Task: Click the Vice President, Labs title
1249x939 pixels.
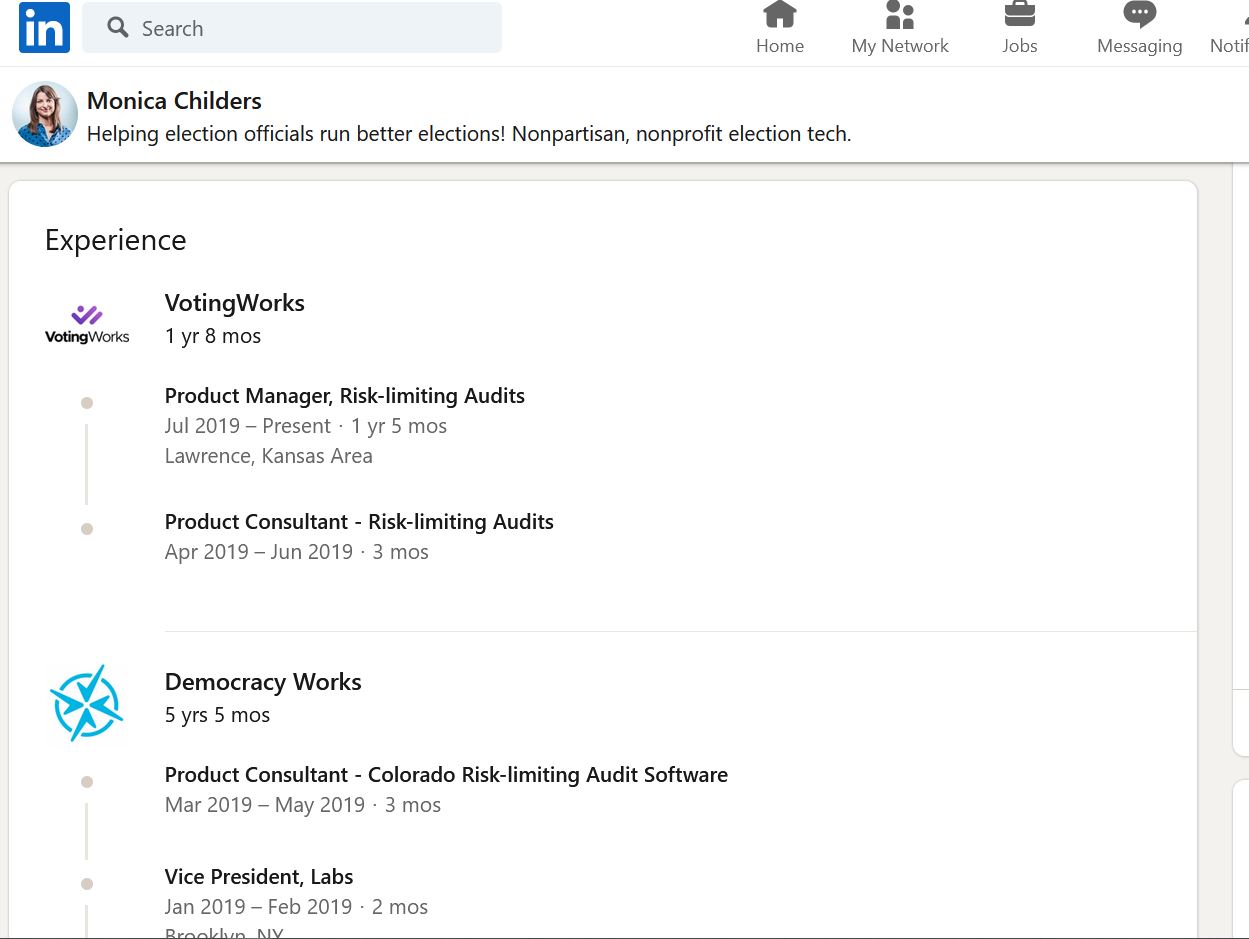Action: [259, 877]
